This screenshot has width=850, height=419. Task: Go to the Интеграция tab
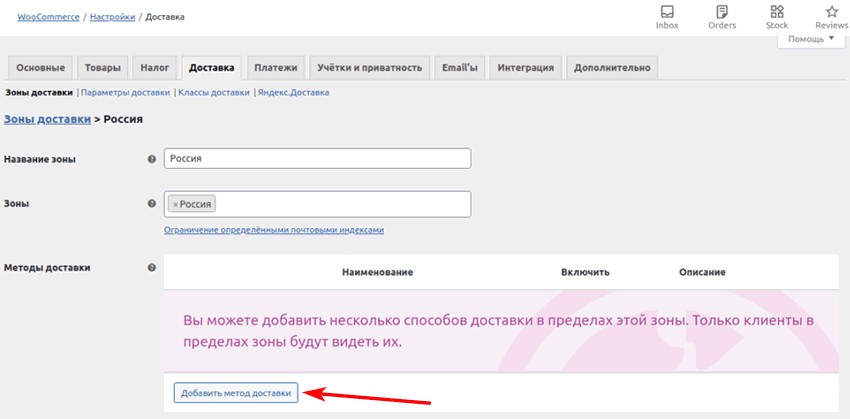(525, 68)
